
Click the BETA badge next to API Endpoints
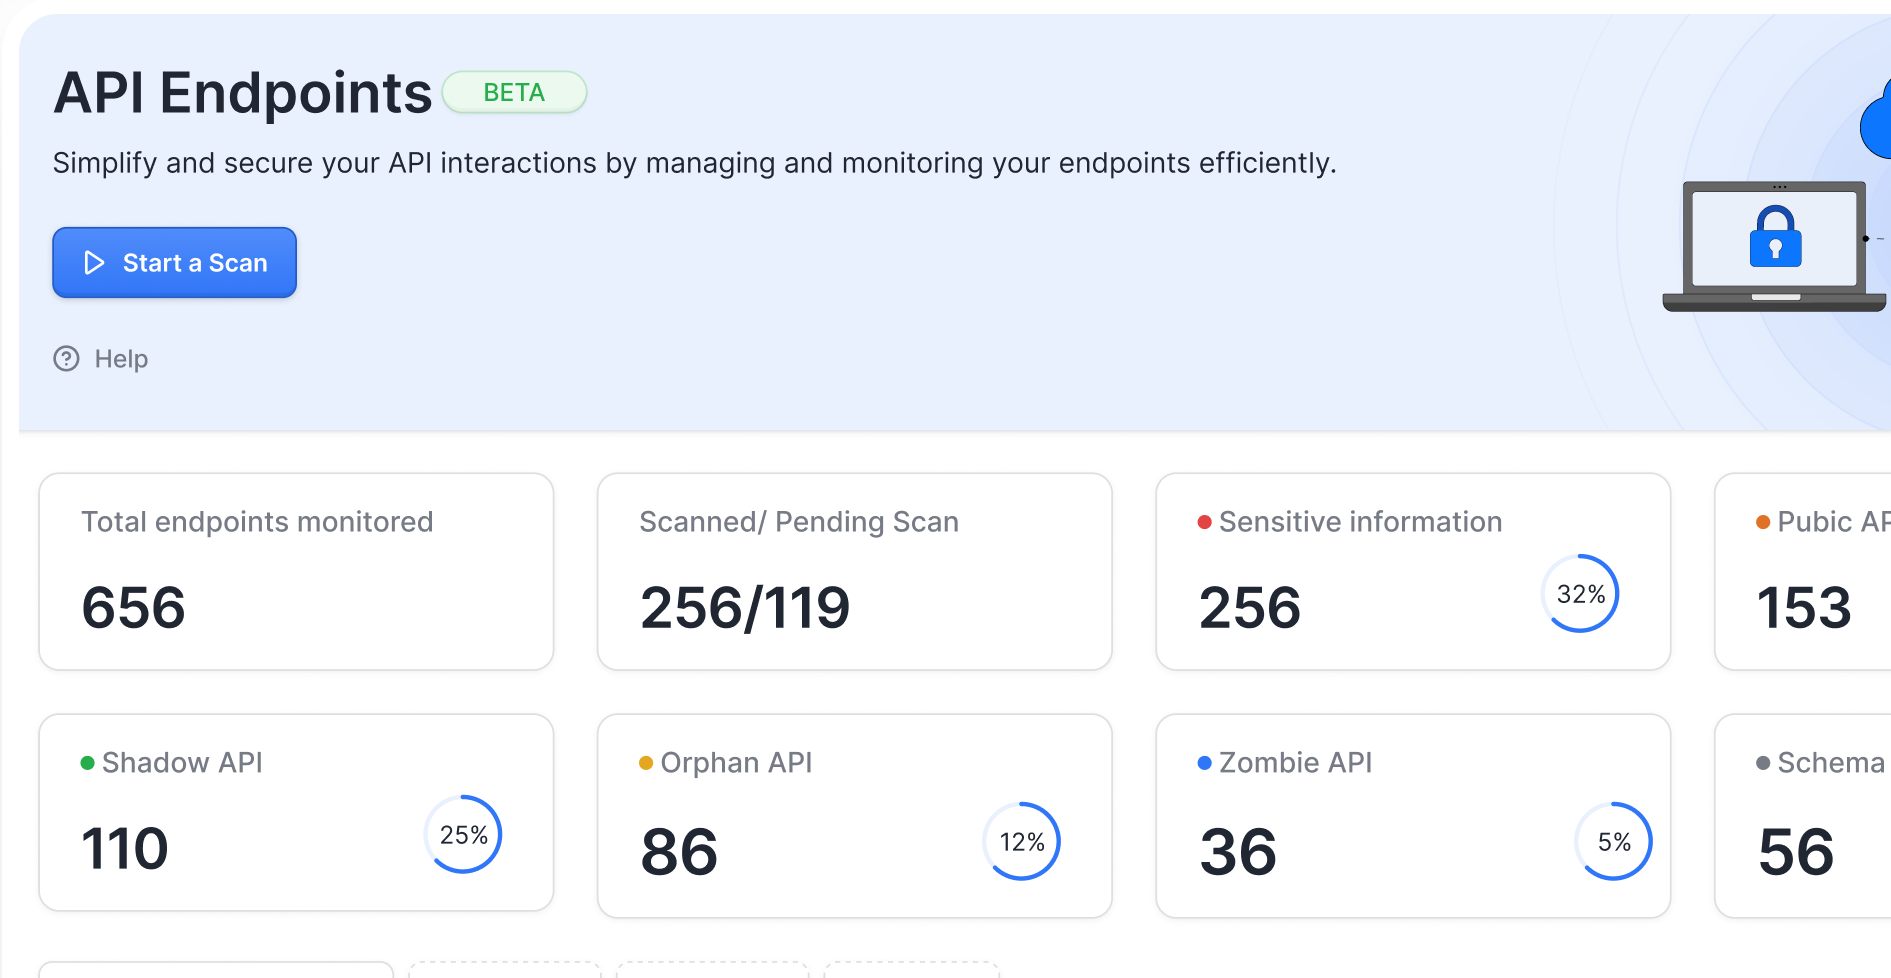514,92
